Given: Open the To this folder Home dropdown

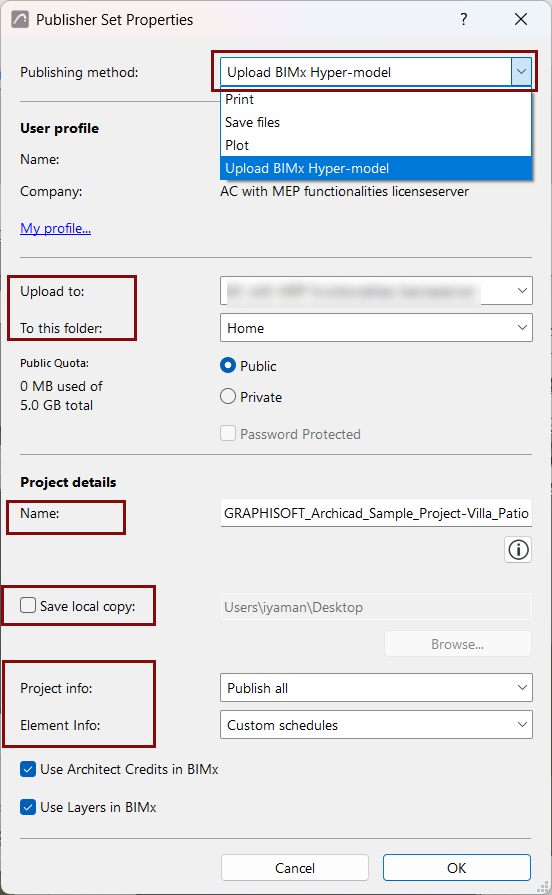Looking at the screenshot, I should (376, 328).
